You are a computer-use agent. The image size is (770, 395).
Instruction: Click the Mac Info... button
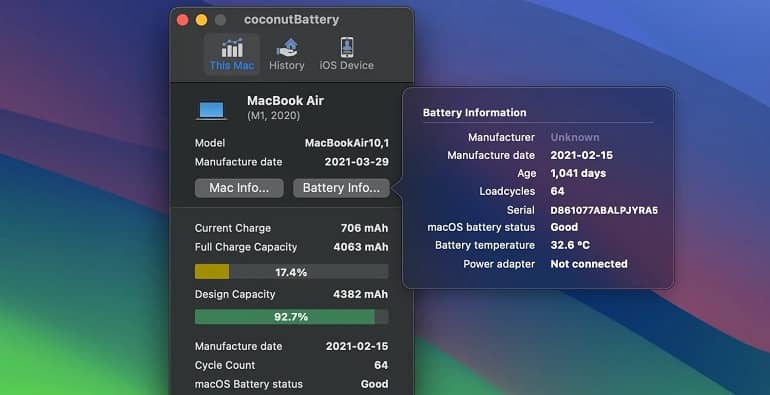pos(239,188)
